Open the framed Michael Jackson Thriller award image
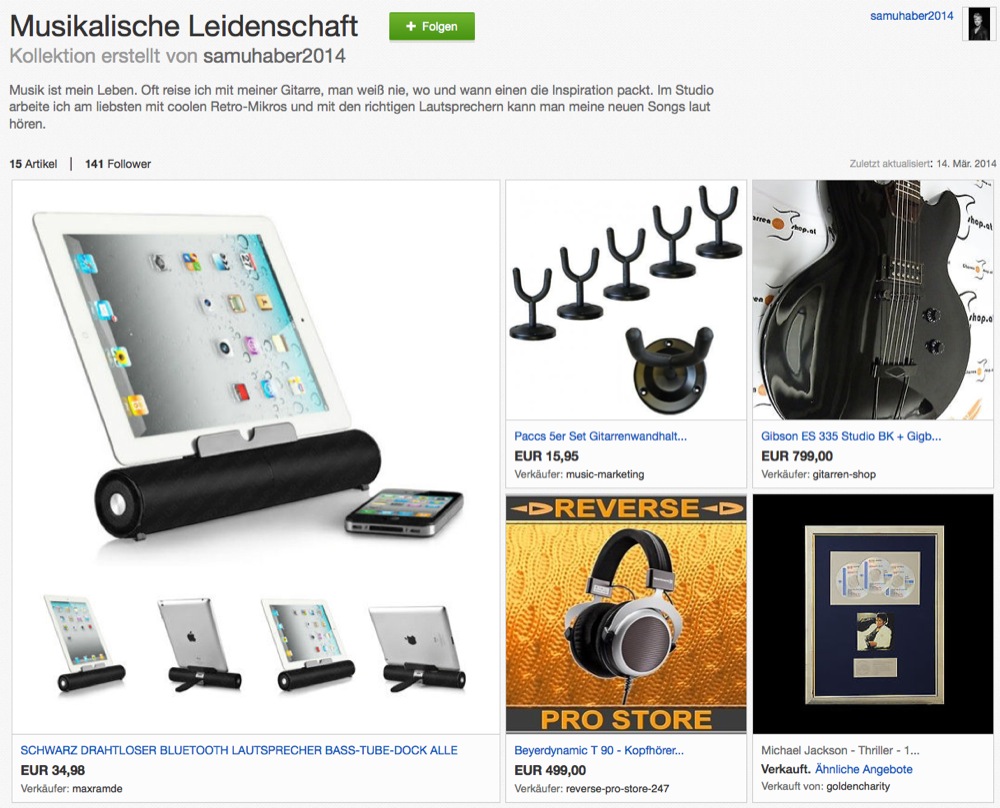 coord(873,613)
